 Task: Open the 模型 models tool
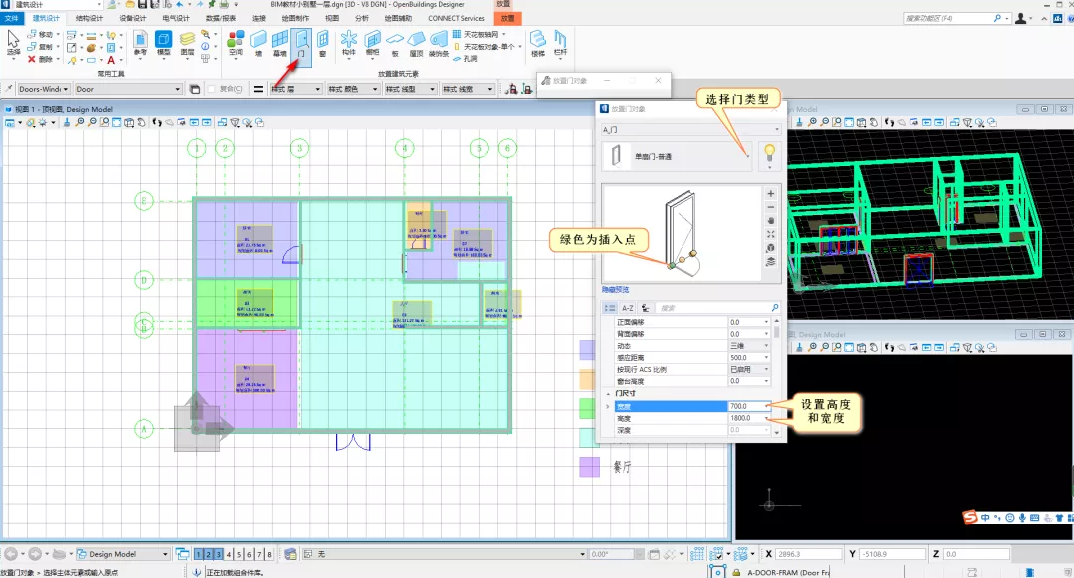pyautogui.click(x=164, y=44)
